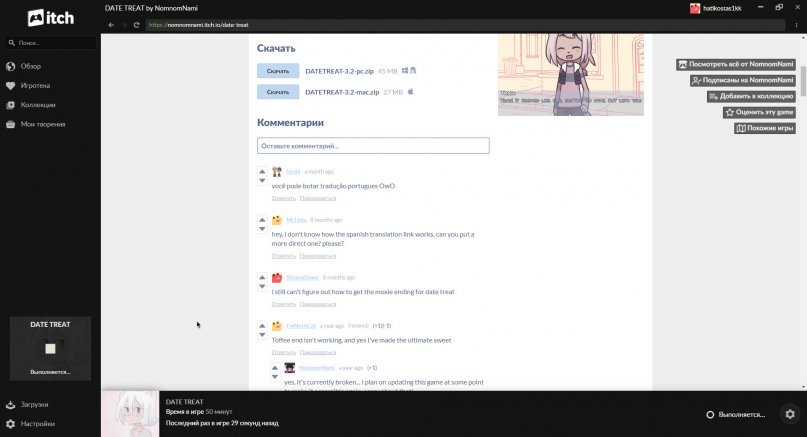This screenshot has height=437, width=807.
Task: Click Добавить в коллекцию
Action: (x=751, y=96)
